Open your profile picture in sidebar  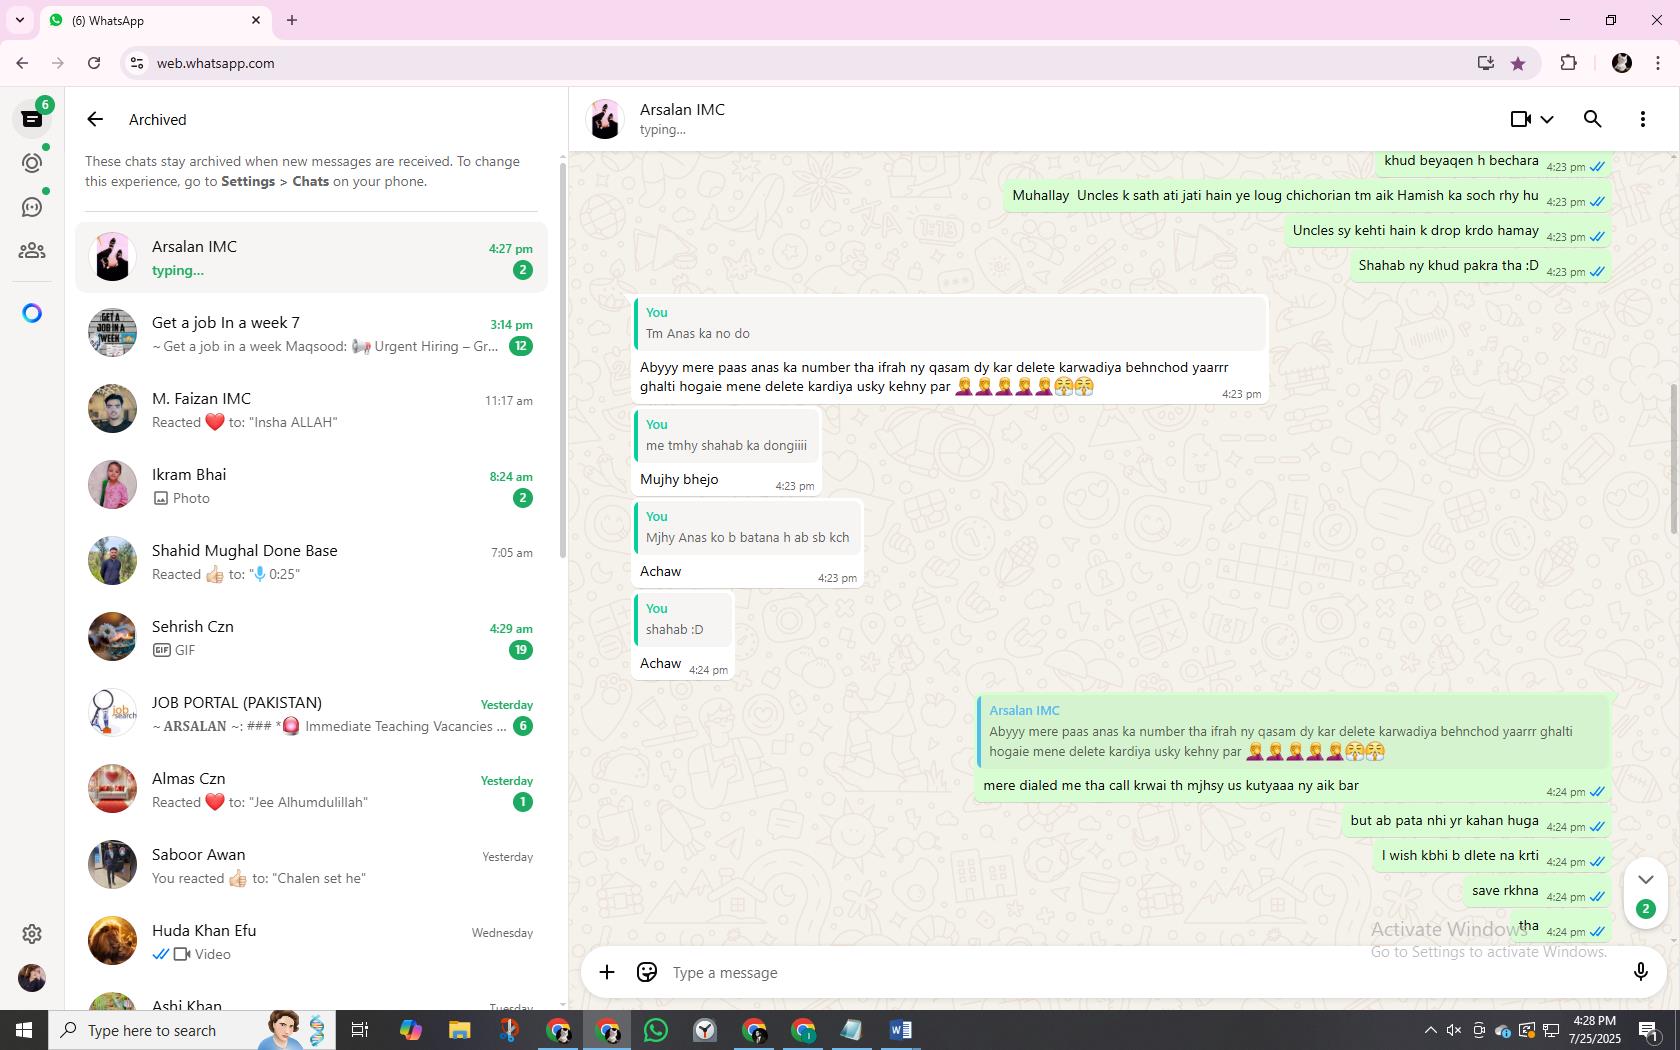pos(32,978)
